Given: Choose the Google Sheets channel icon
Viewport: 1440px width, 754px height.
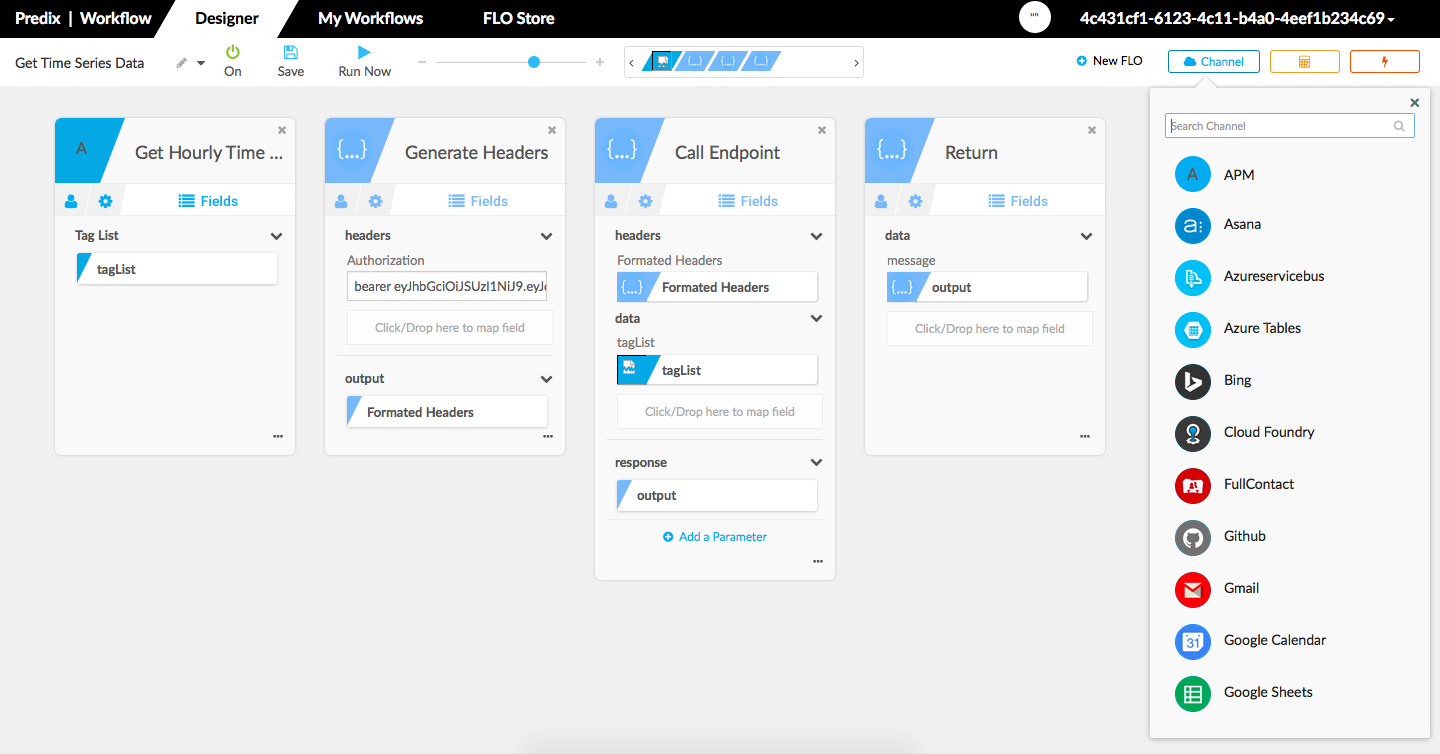Looking at the screenshot, I should coord(1193,693).
